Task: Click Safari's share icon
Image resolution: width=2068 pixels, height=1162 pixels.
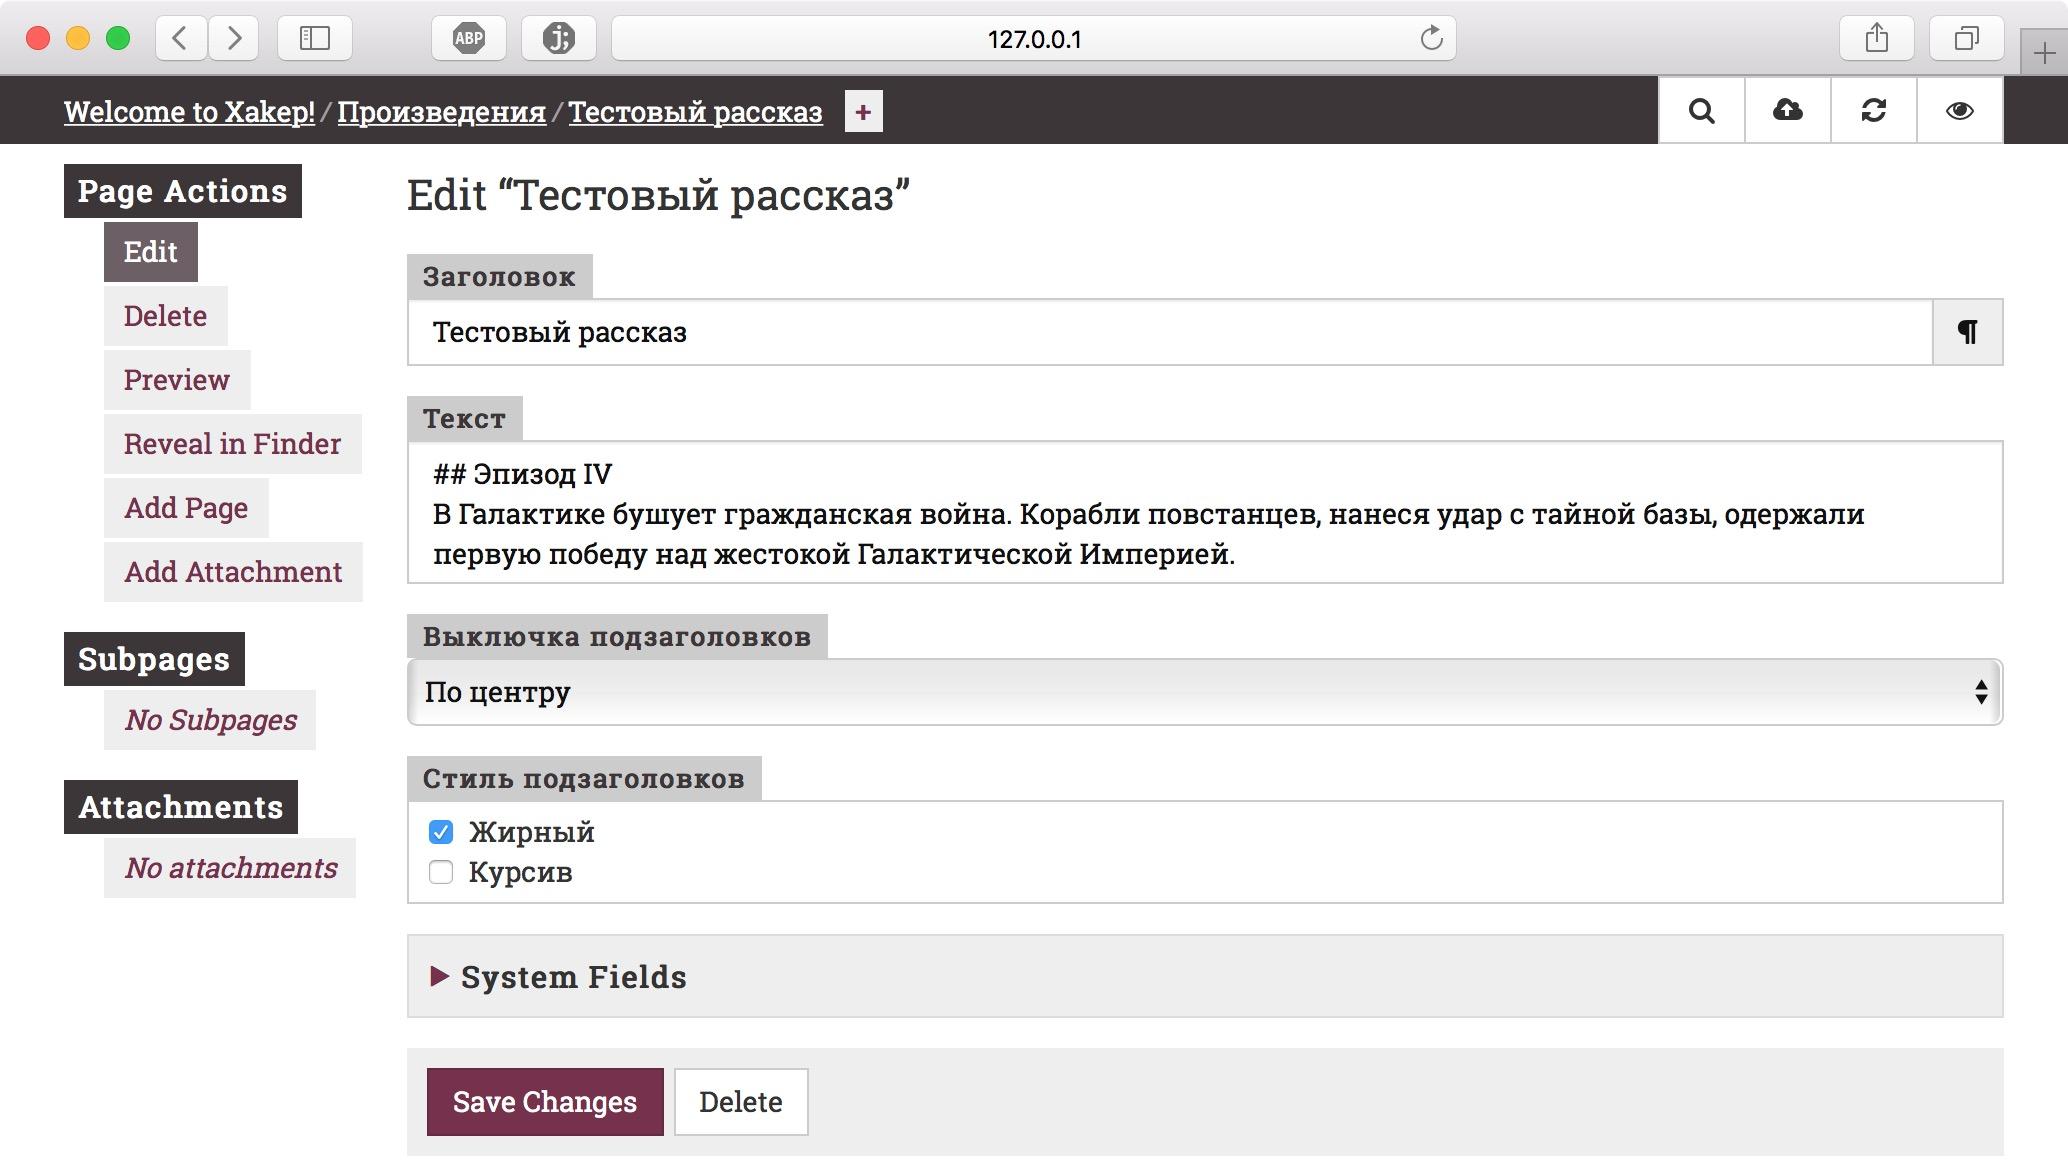Action: pyautogui.click(x=1876, y=39)
